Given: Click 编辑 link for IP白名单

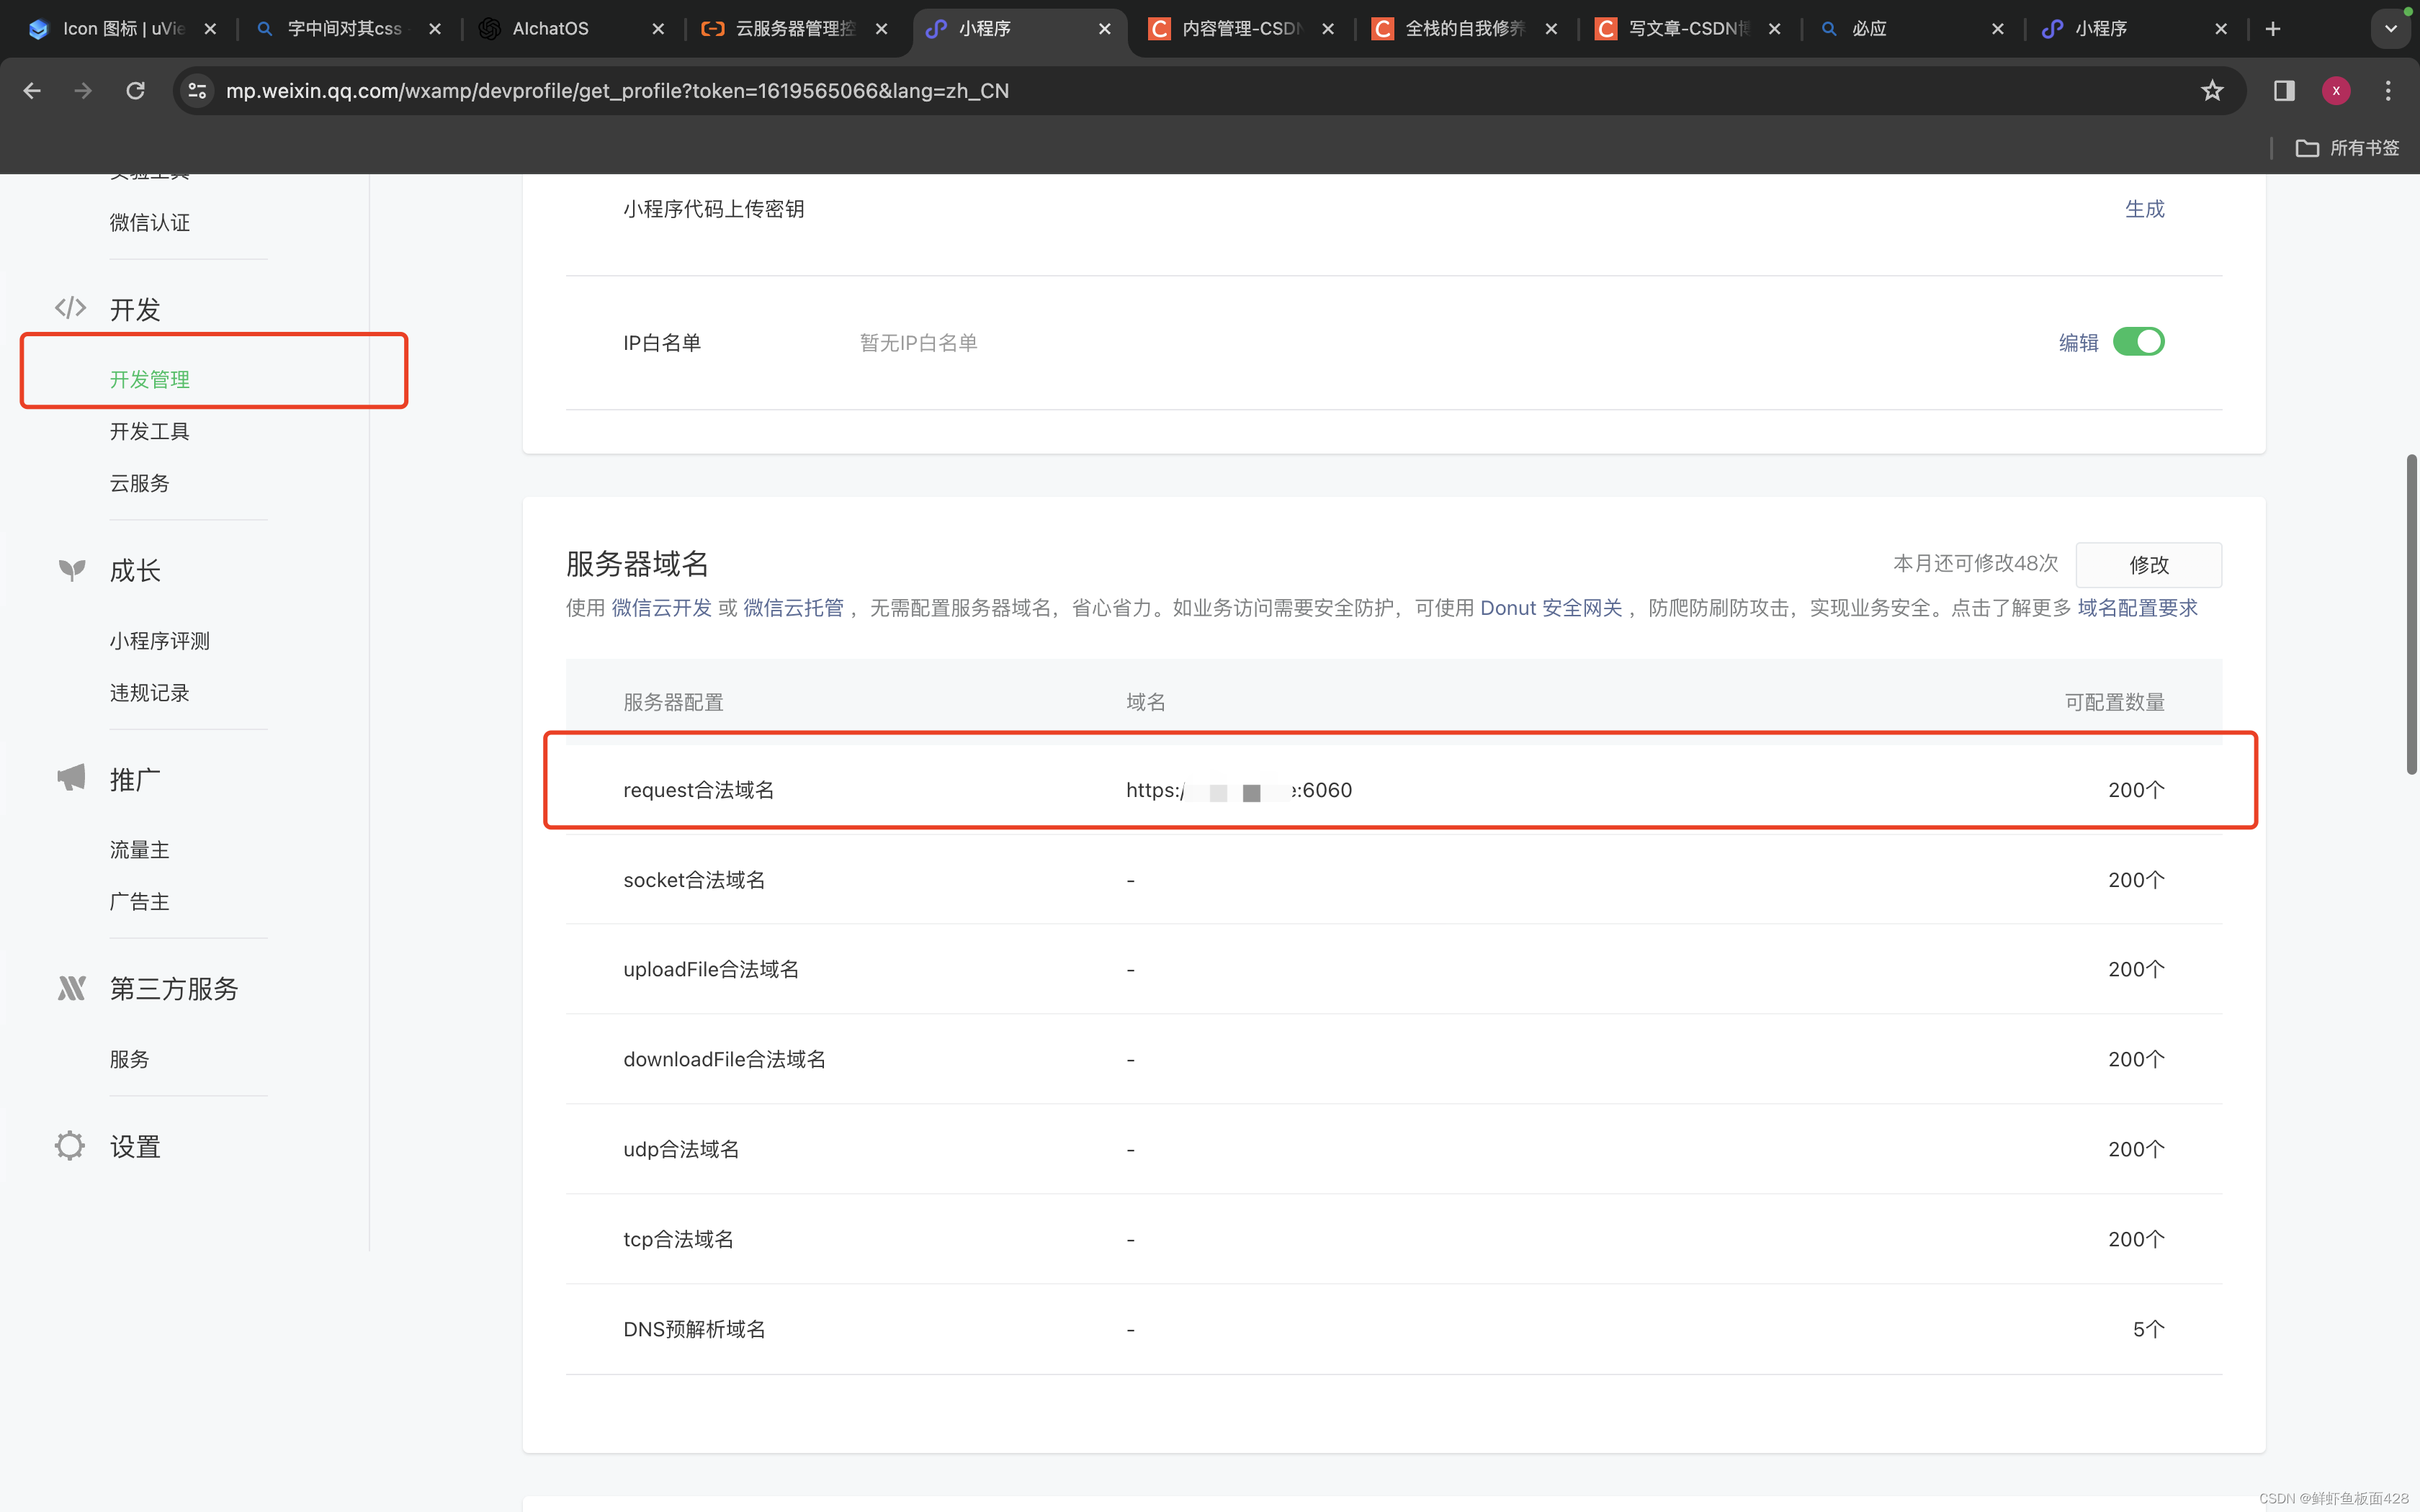Looking at the screenshot, I should 2078,343.
